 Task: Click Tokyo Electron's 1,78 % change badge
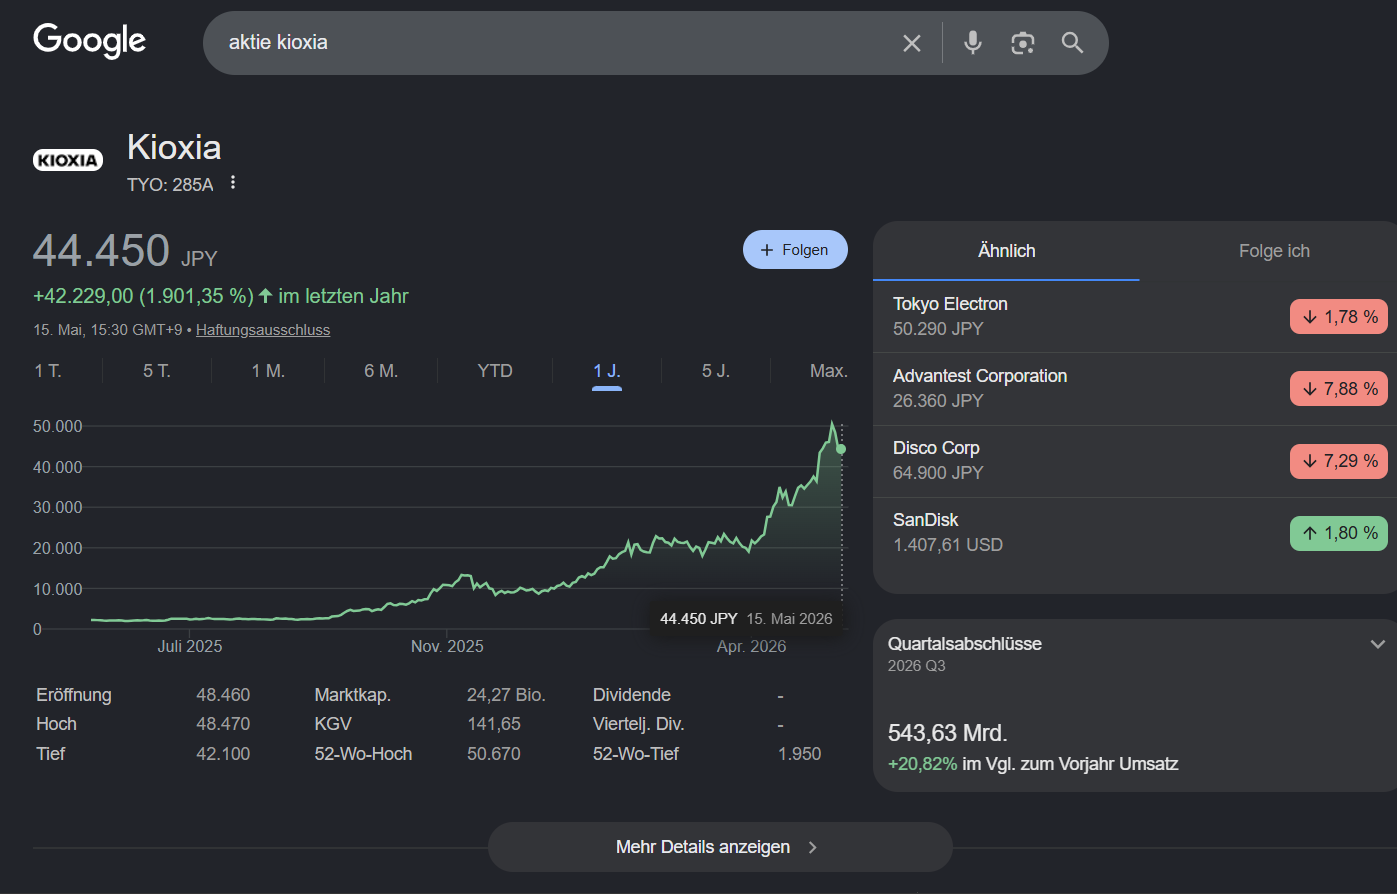pos(1339,317)
